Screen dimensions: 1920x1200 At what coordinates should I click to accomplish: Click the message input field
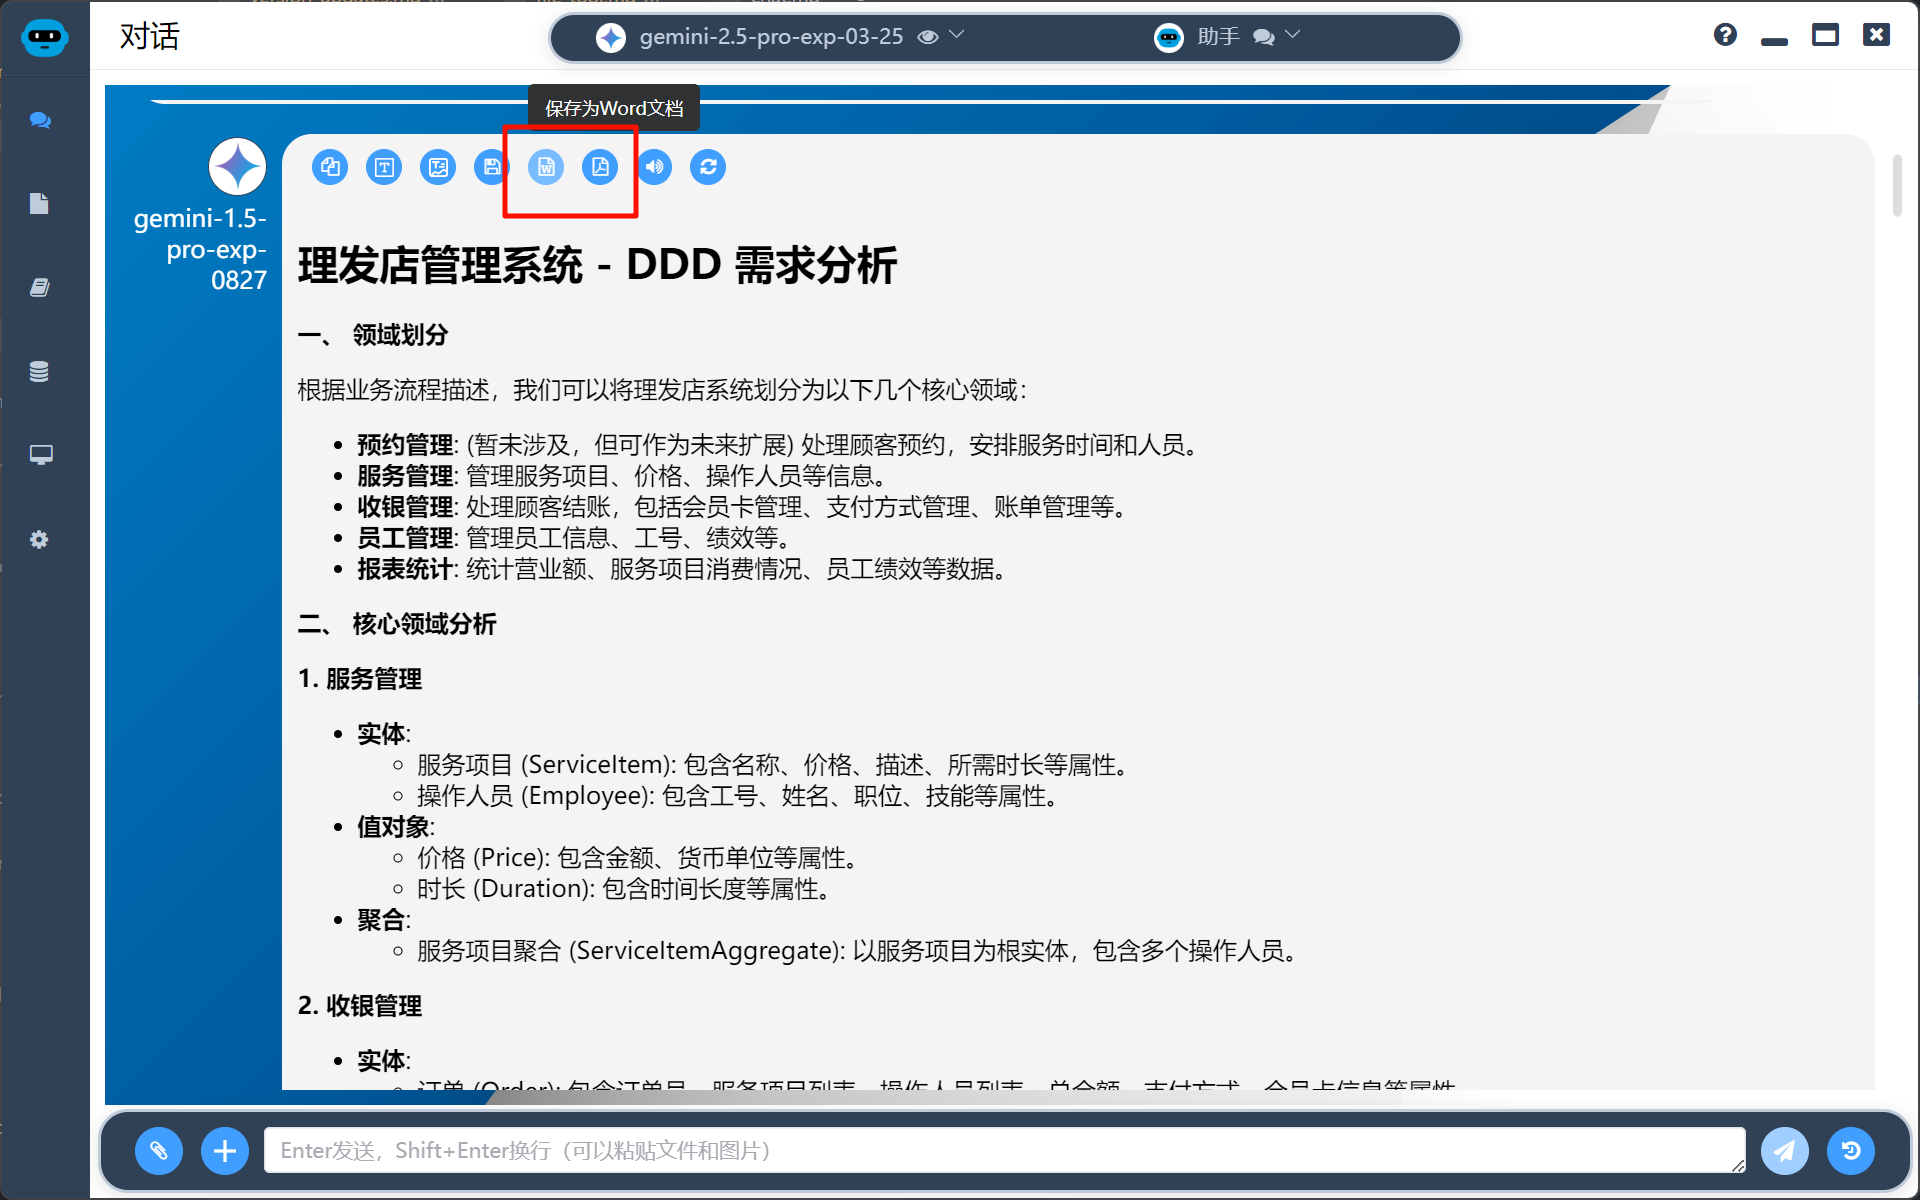1004,1150
